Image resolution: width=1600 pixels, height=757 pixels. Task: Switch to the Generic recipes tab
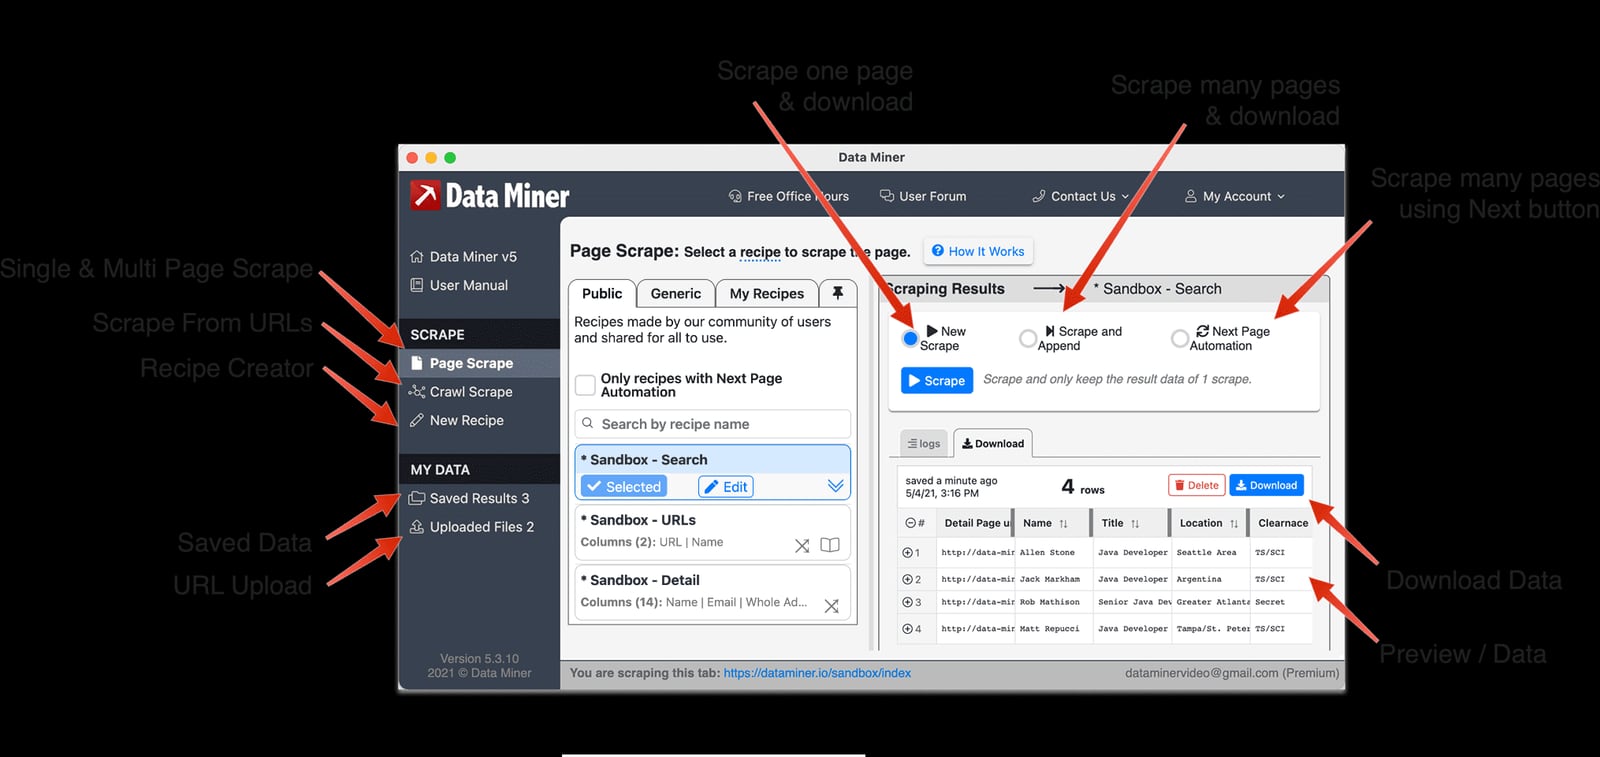(676, 293)
